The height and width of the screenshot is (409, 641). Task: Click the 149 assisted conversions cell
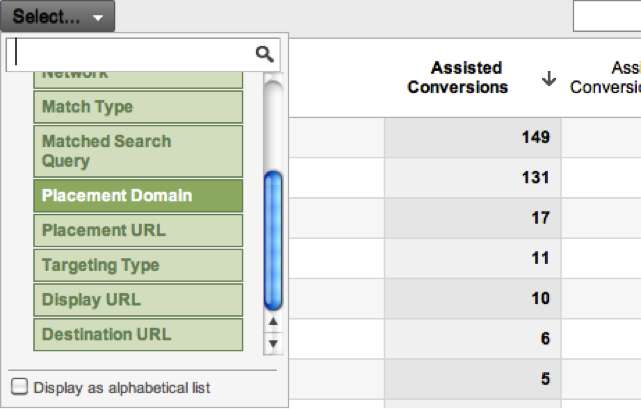pos(473,137)
